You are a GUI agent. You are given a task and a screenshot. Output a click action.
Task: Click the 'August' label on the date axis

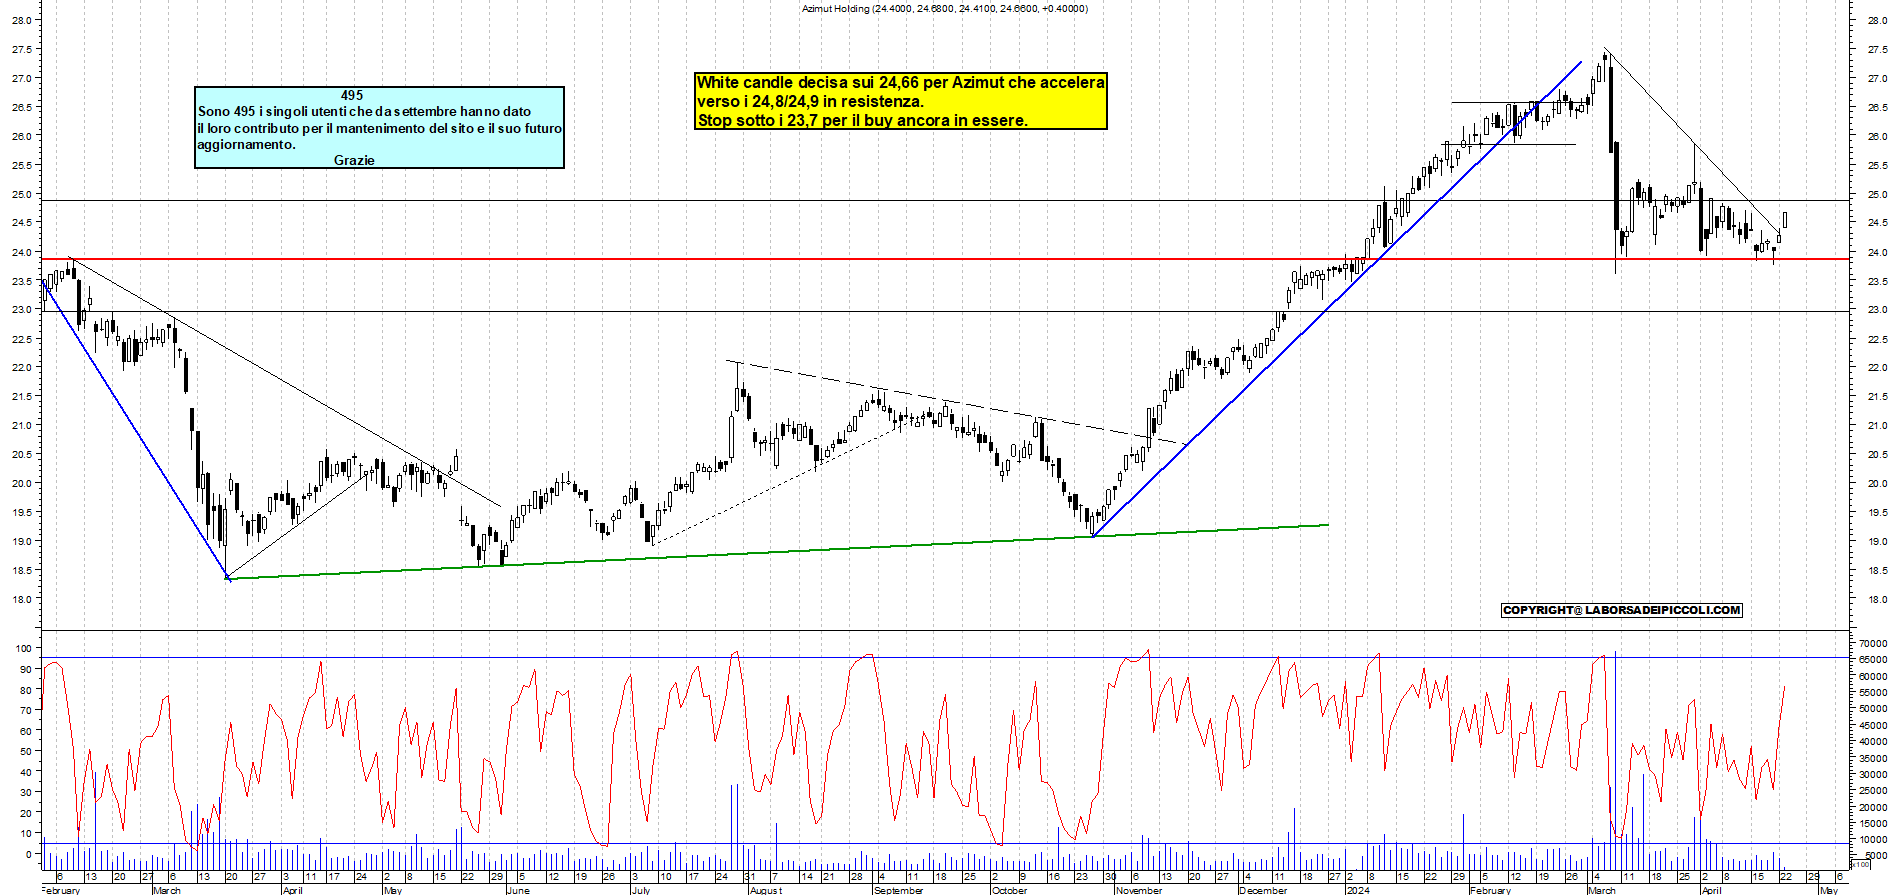coord(766,890)
